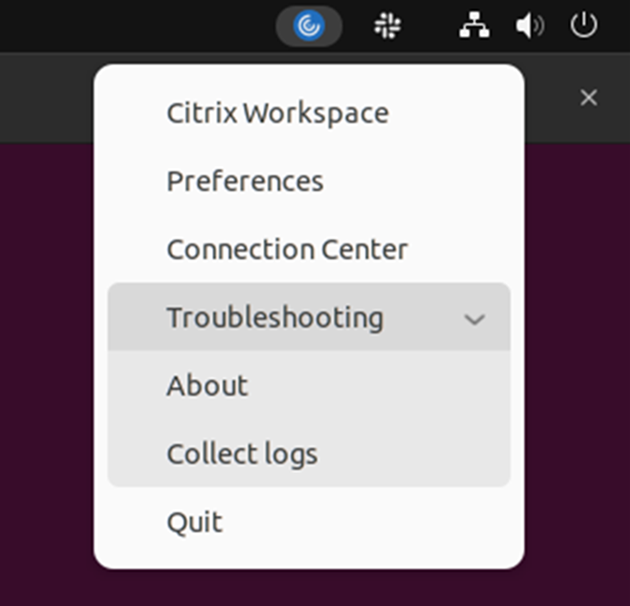This screenshot has height=606, width=630.
Task: Select Preferences in the tray menu
Action: [x=245, y=181]
